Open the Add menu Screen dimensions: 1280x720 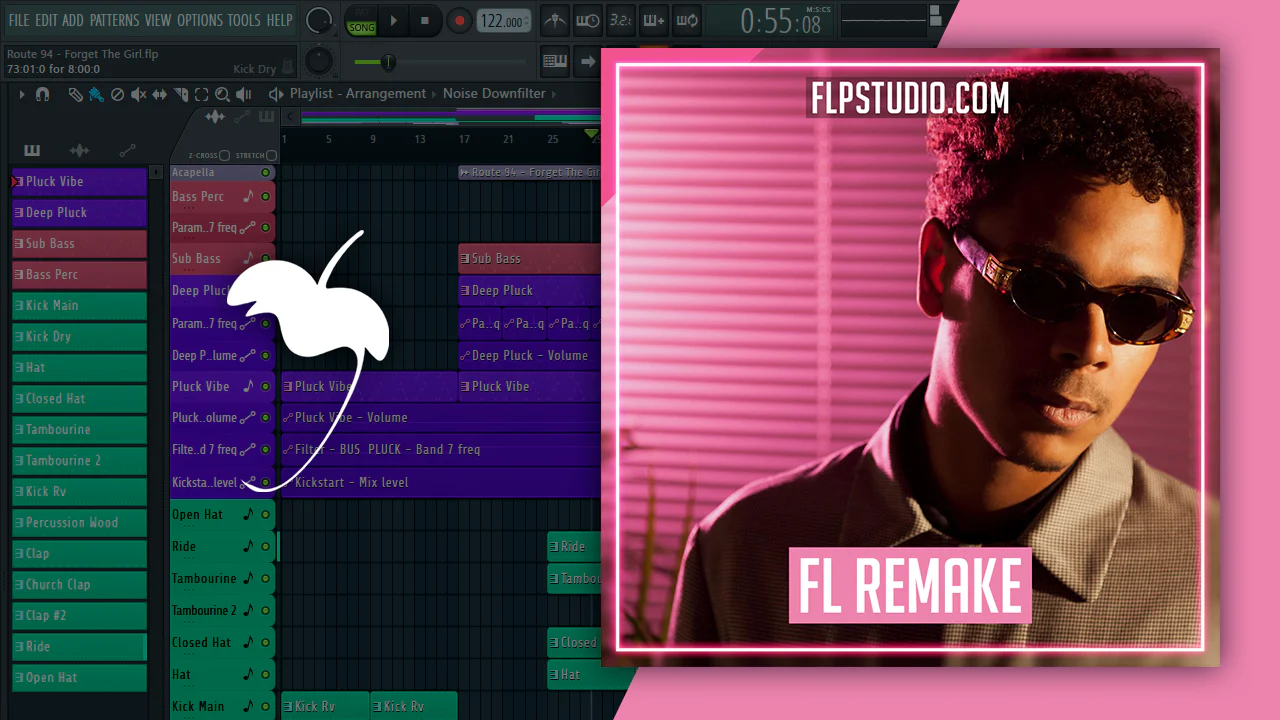[x=73, y=20]
